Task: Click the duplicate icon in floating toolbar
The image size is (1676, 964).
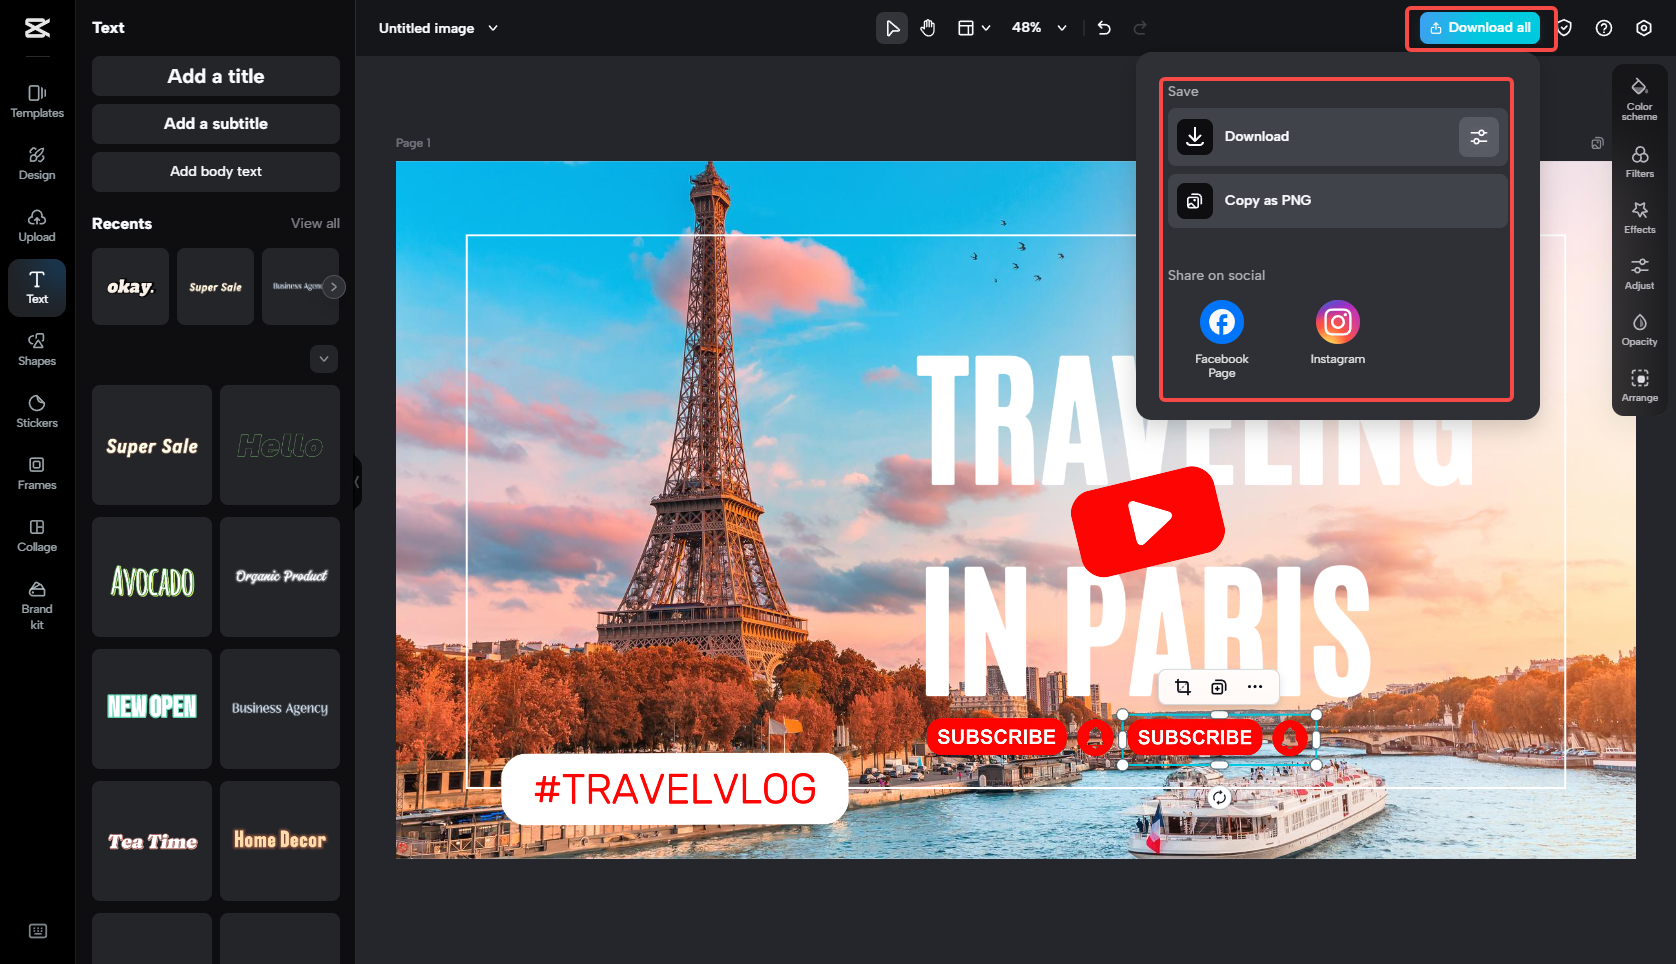Action: (x=1219, y=687)
